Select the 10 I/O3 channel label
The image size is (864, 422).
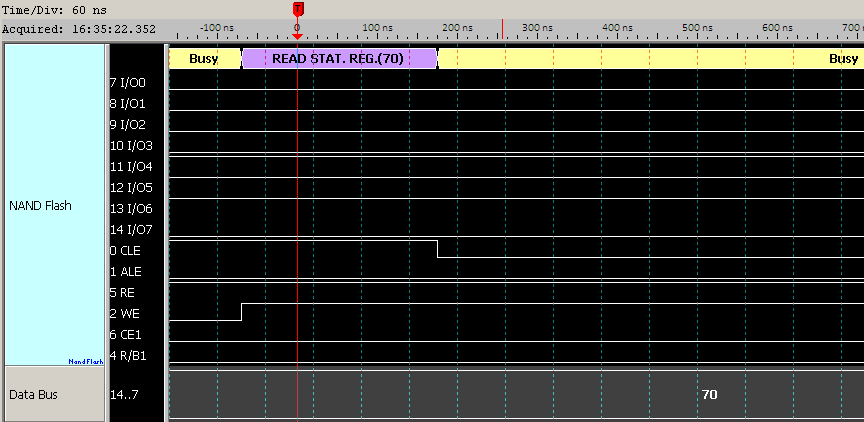tap(130, 146)
